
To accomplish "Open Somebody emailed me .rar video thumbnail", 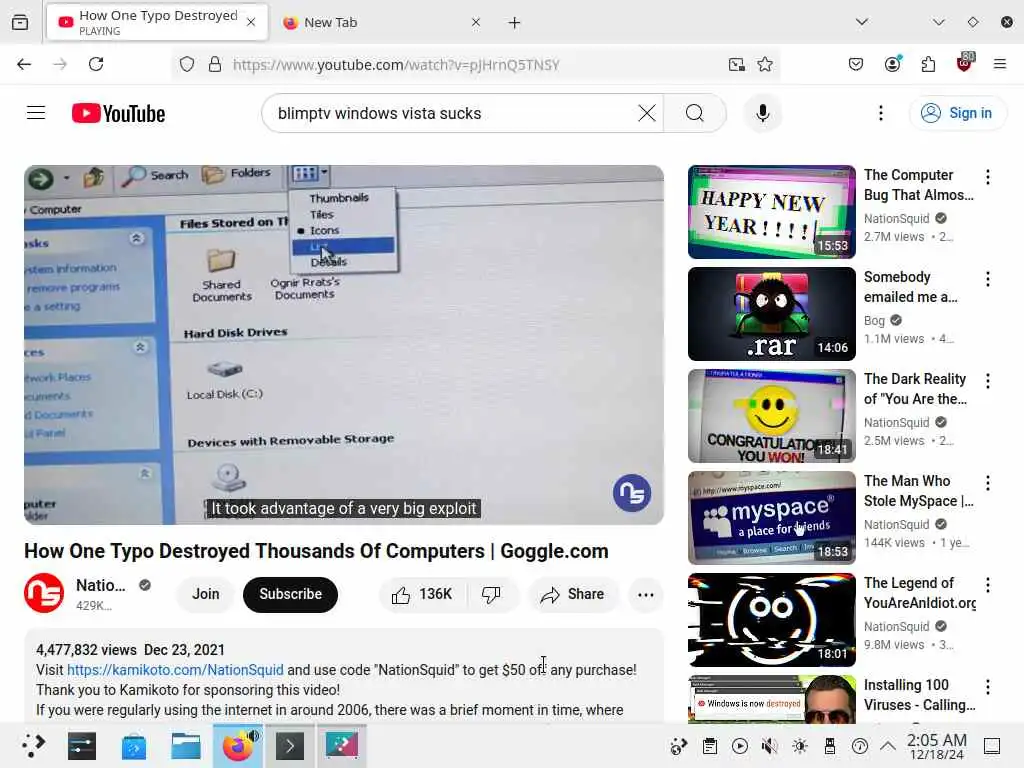I will coord(771,313).
